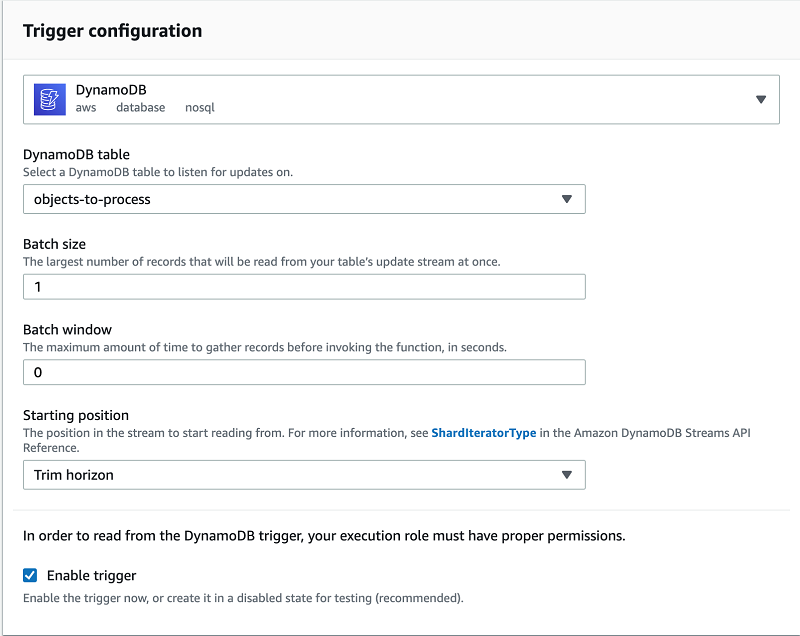Click the "database" tag under DynamoDB
The height and width of the screenshot is (636, 800).
[x=140, y=107]
